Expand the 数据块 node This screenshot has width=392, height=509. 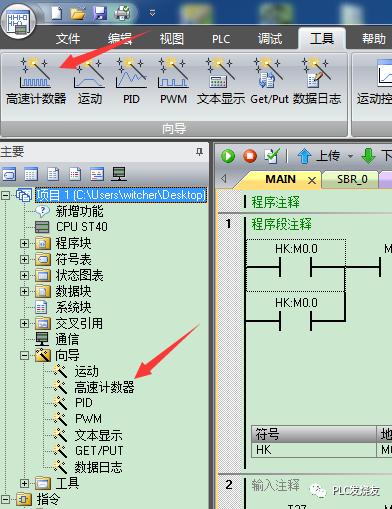pyautogui.click(x=24, y=291)
